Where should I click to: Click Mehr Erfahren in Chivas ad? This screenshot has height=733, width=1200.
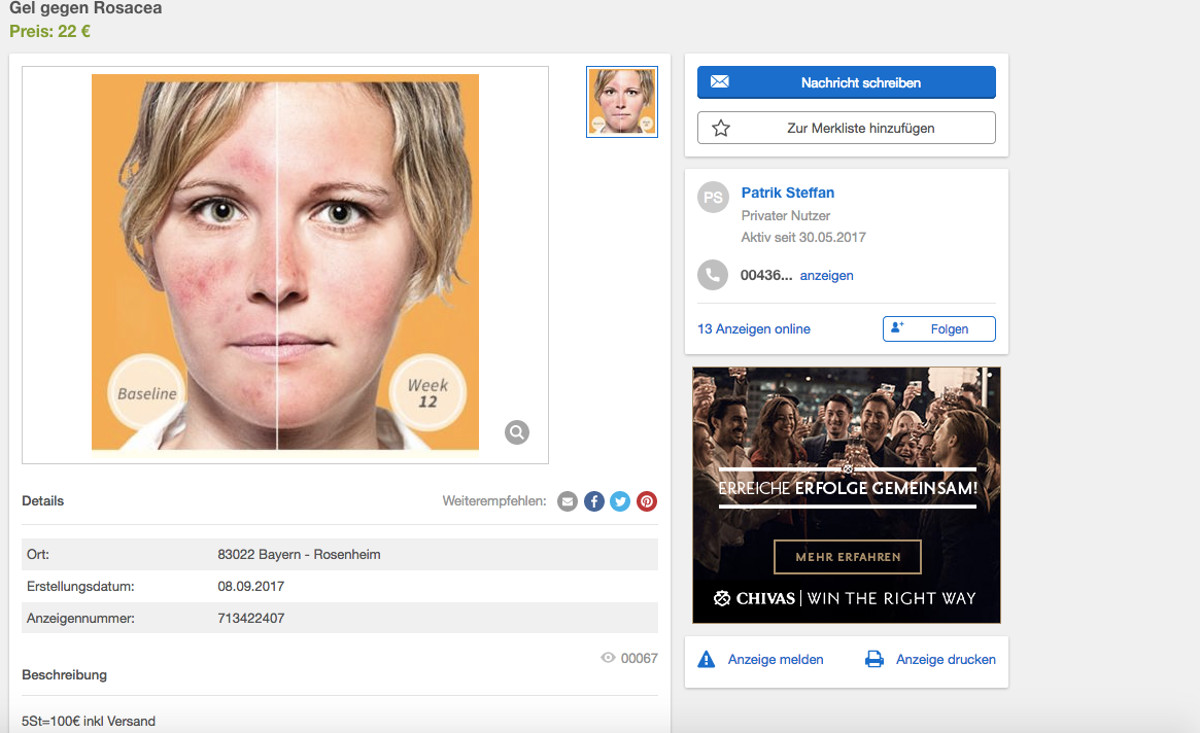pyautogui.click(x=847, y=557)
